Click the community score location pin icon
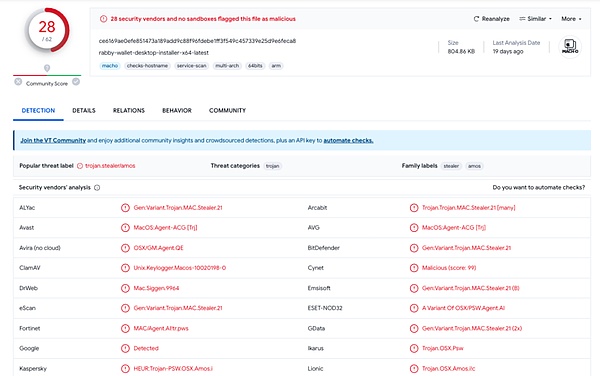 [47, 68]
